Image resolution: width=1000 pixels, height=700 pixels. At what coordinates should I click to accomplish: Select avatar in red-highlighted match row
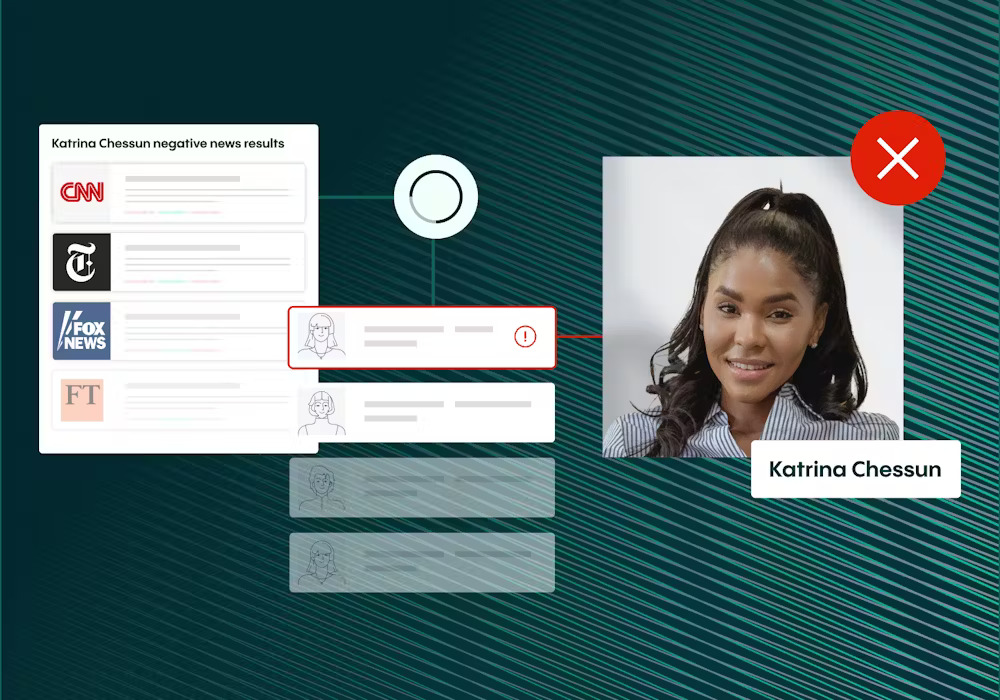click(321, 337)
